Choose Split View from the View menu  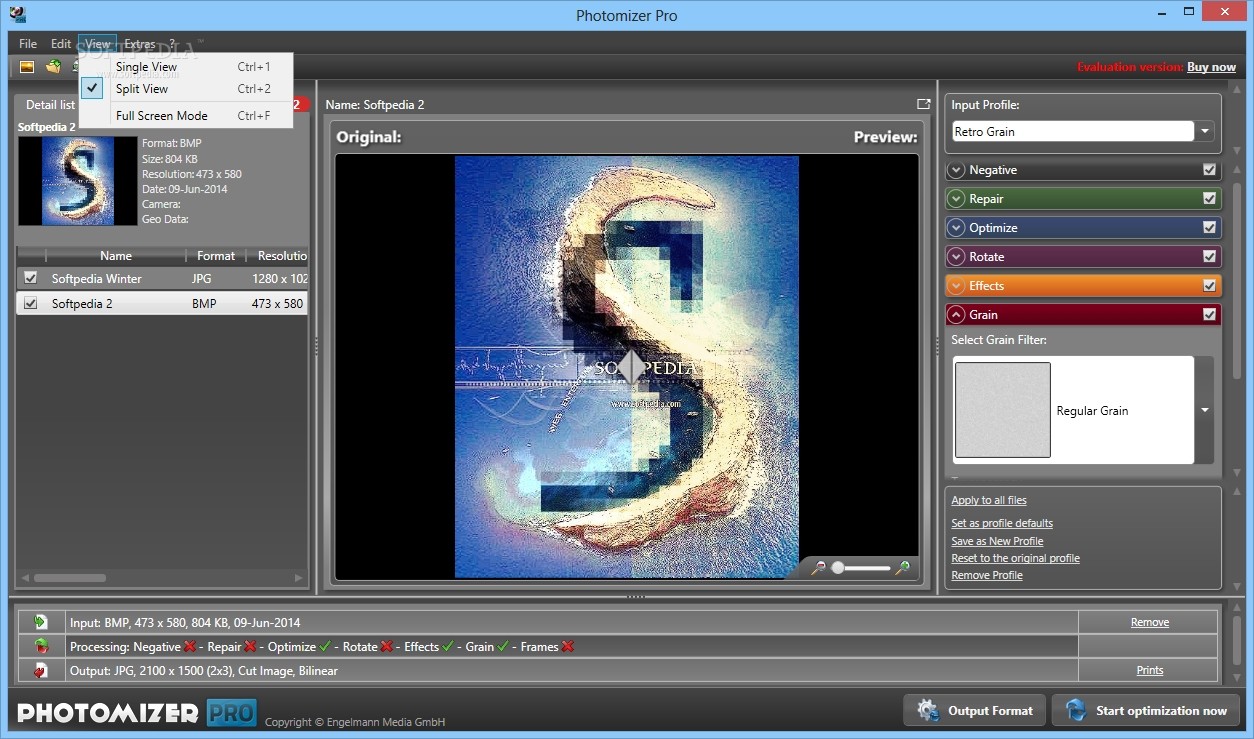(186, 89)
